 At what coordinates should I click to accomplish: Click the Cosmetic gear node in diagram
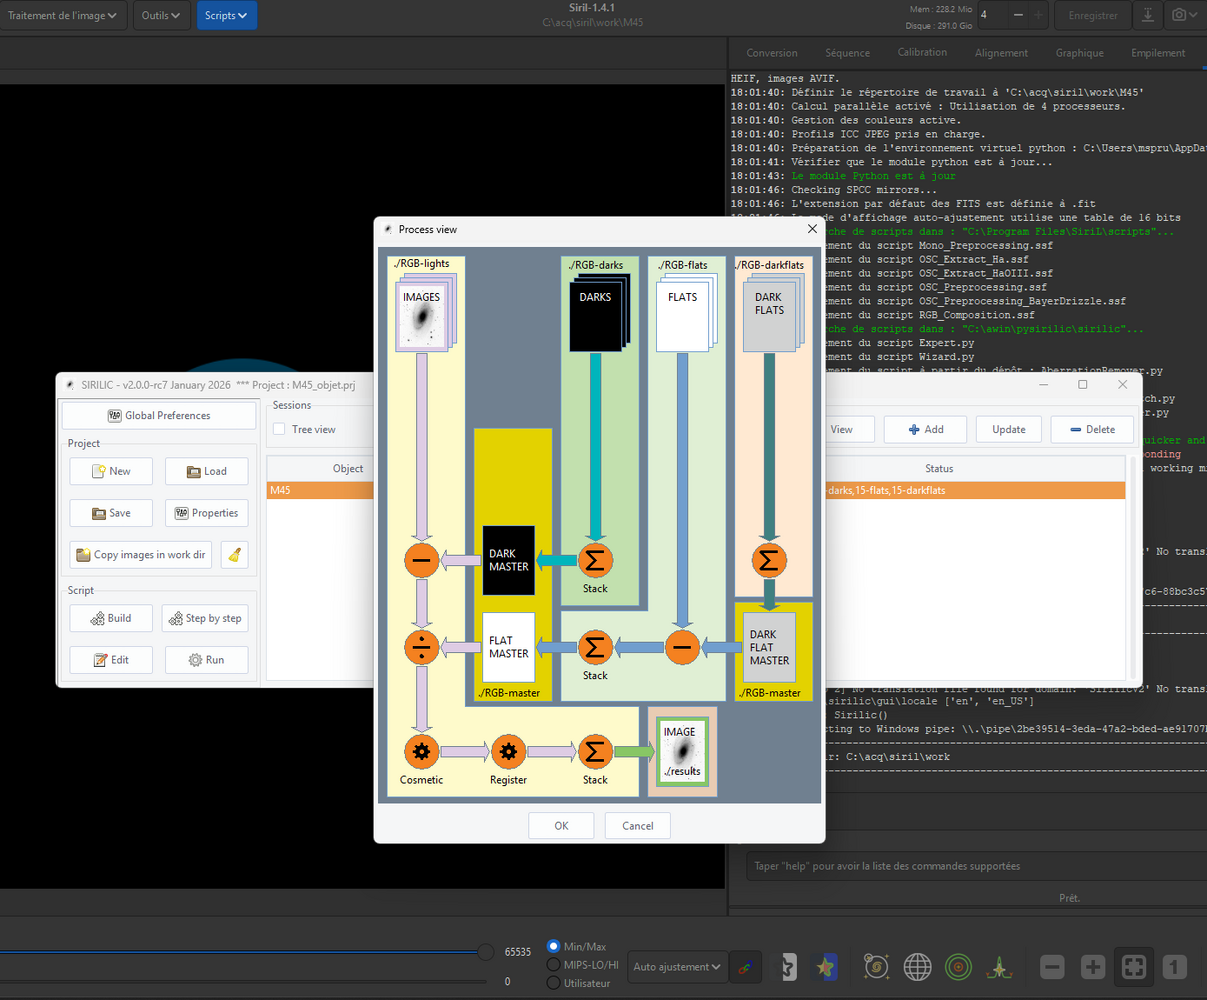click(421, 751)
